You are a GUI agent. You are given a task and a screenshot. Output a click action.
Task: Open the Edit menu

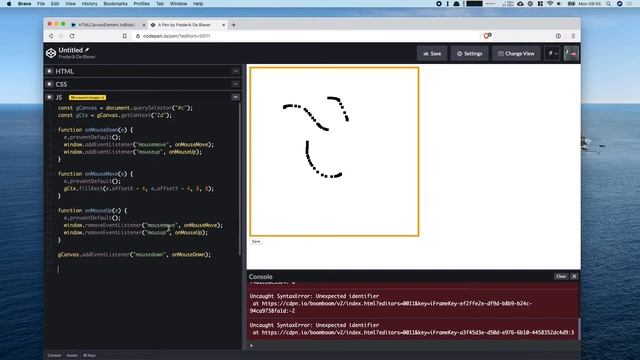pos(55,4)
